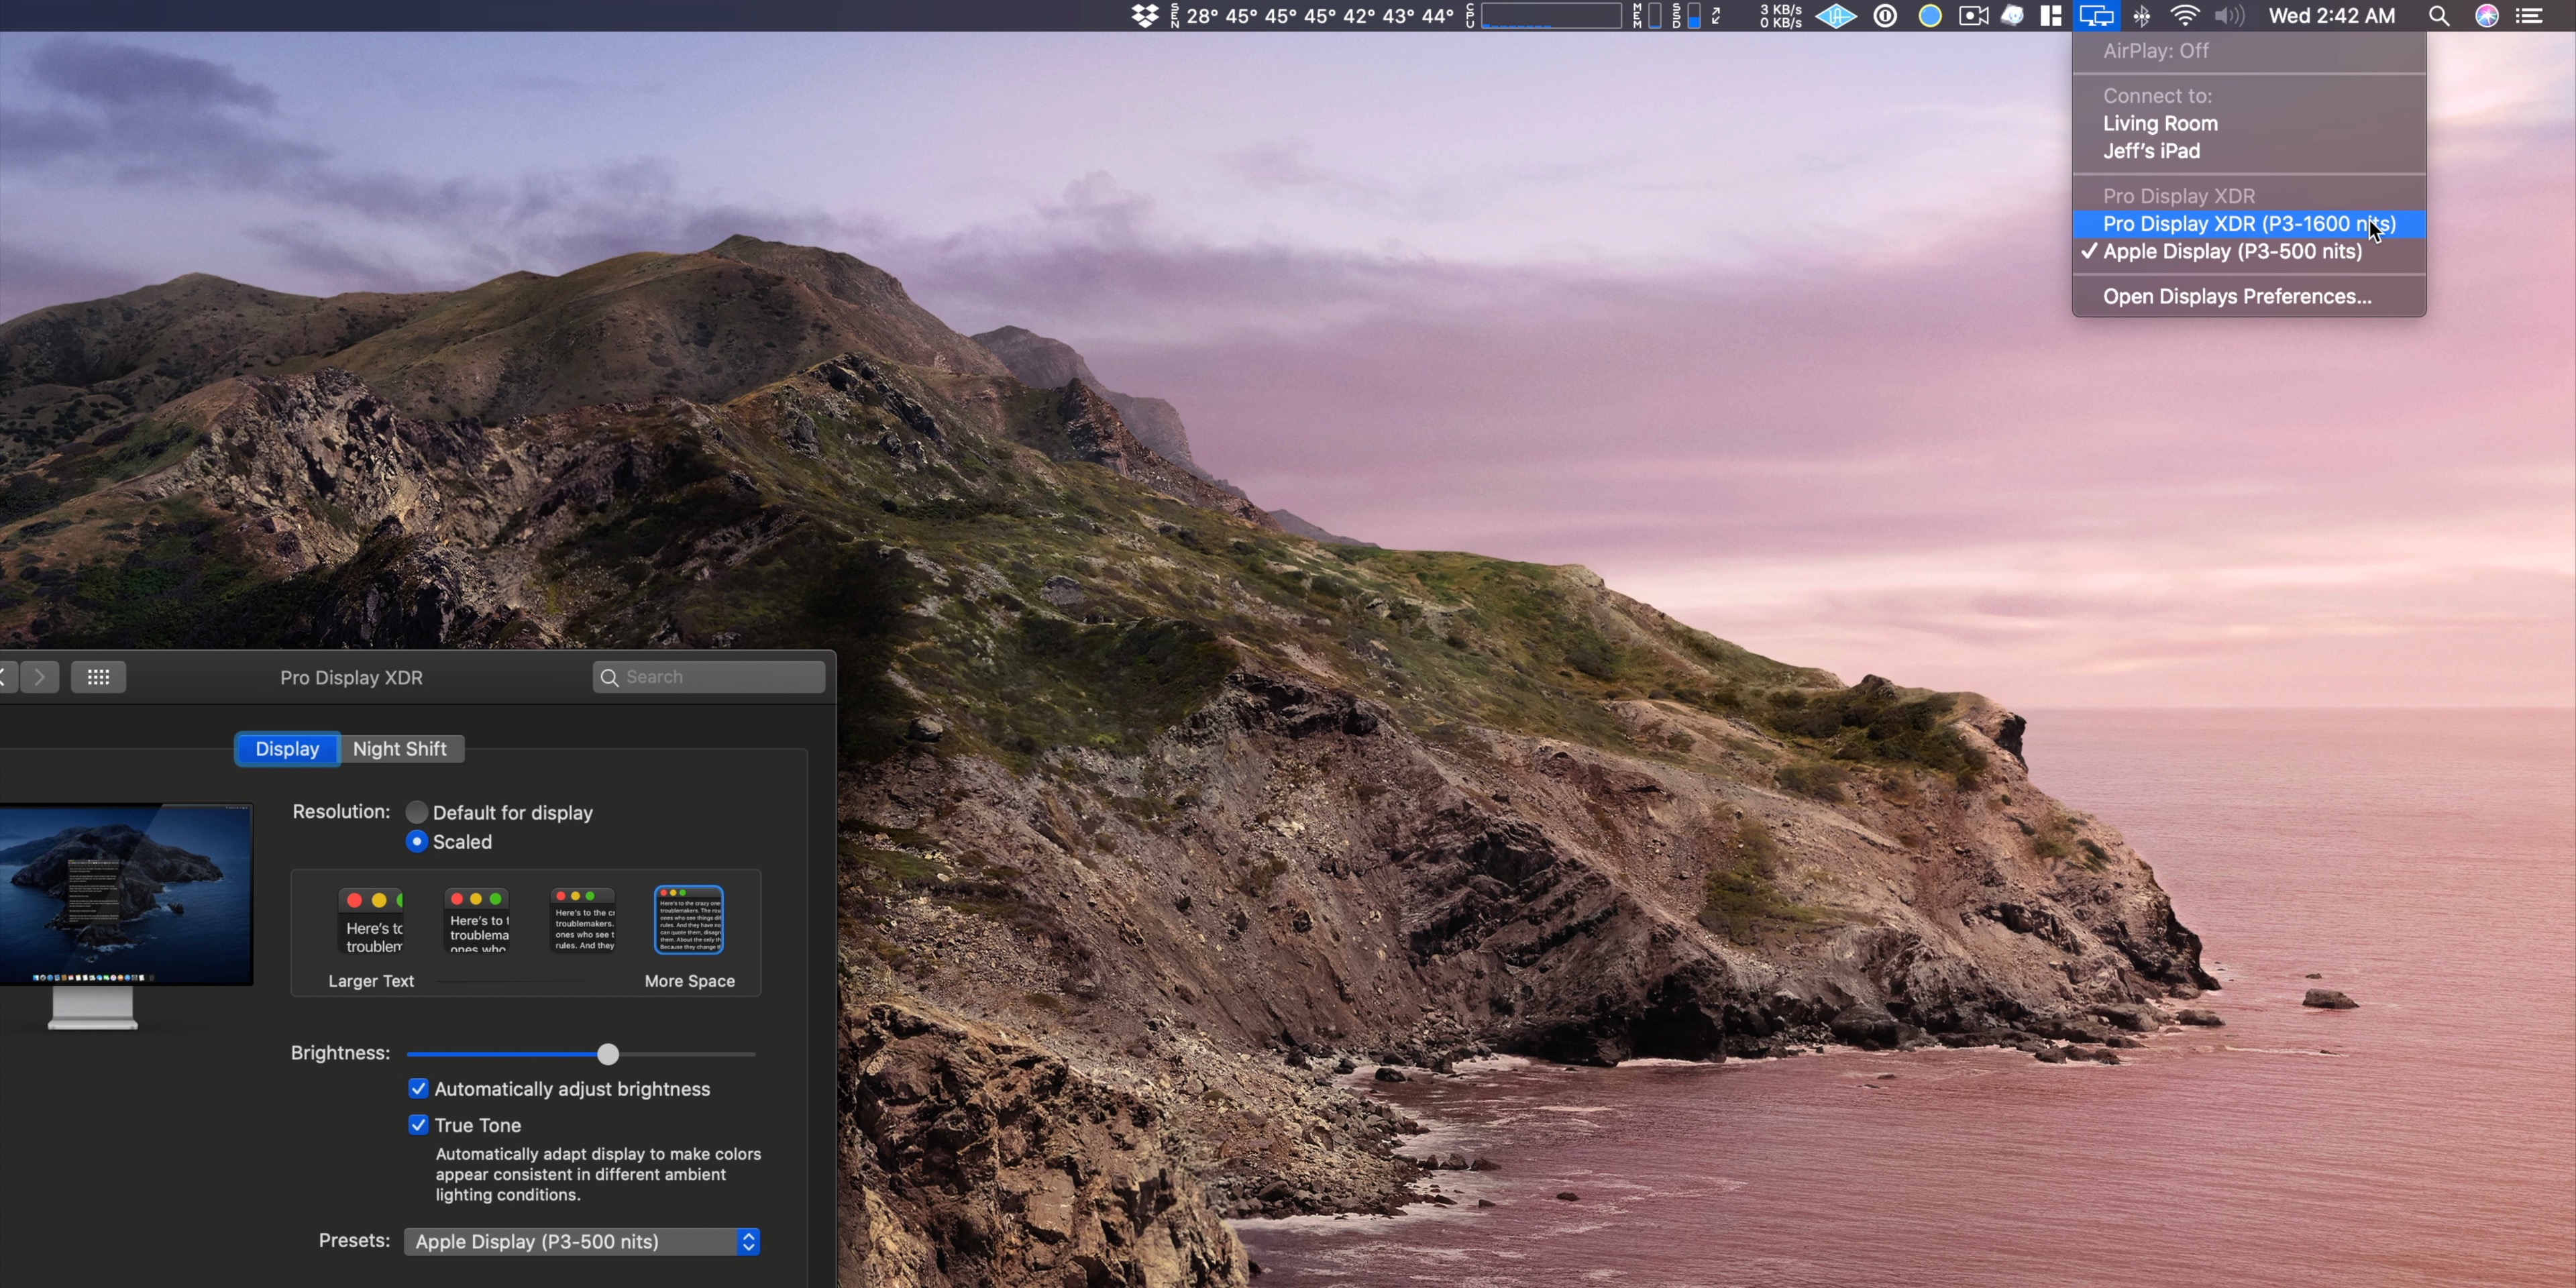2576x1288 pixels.
Task: Click the Siri icon in menu bar
Action: 2487,16
